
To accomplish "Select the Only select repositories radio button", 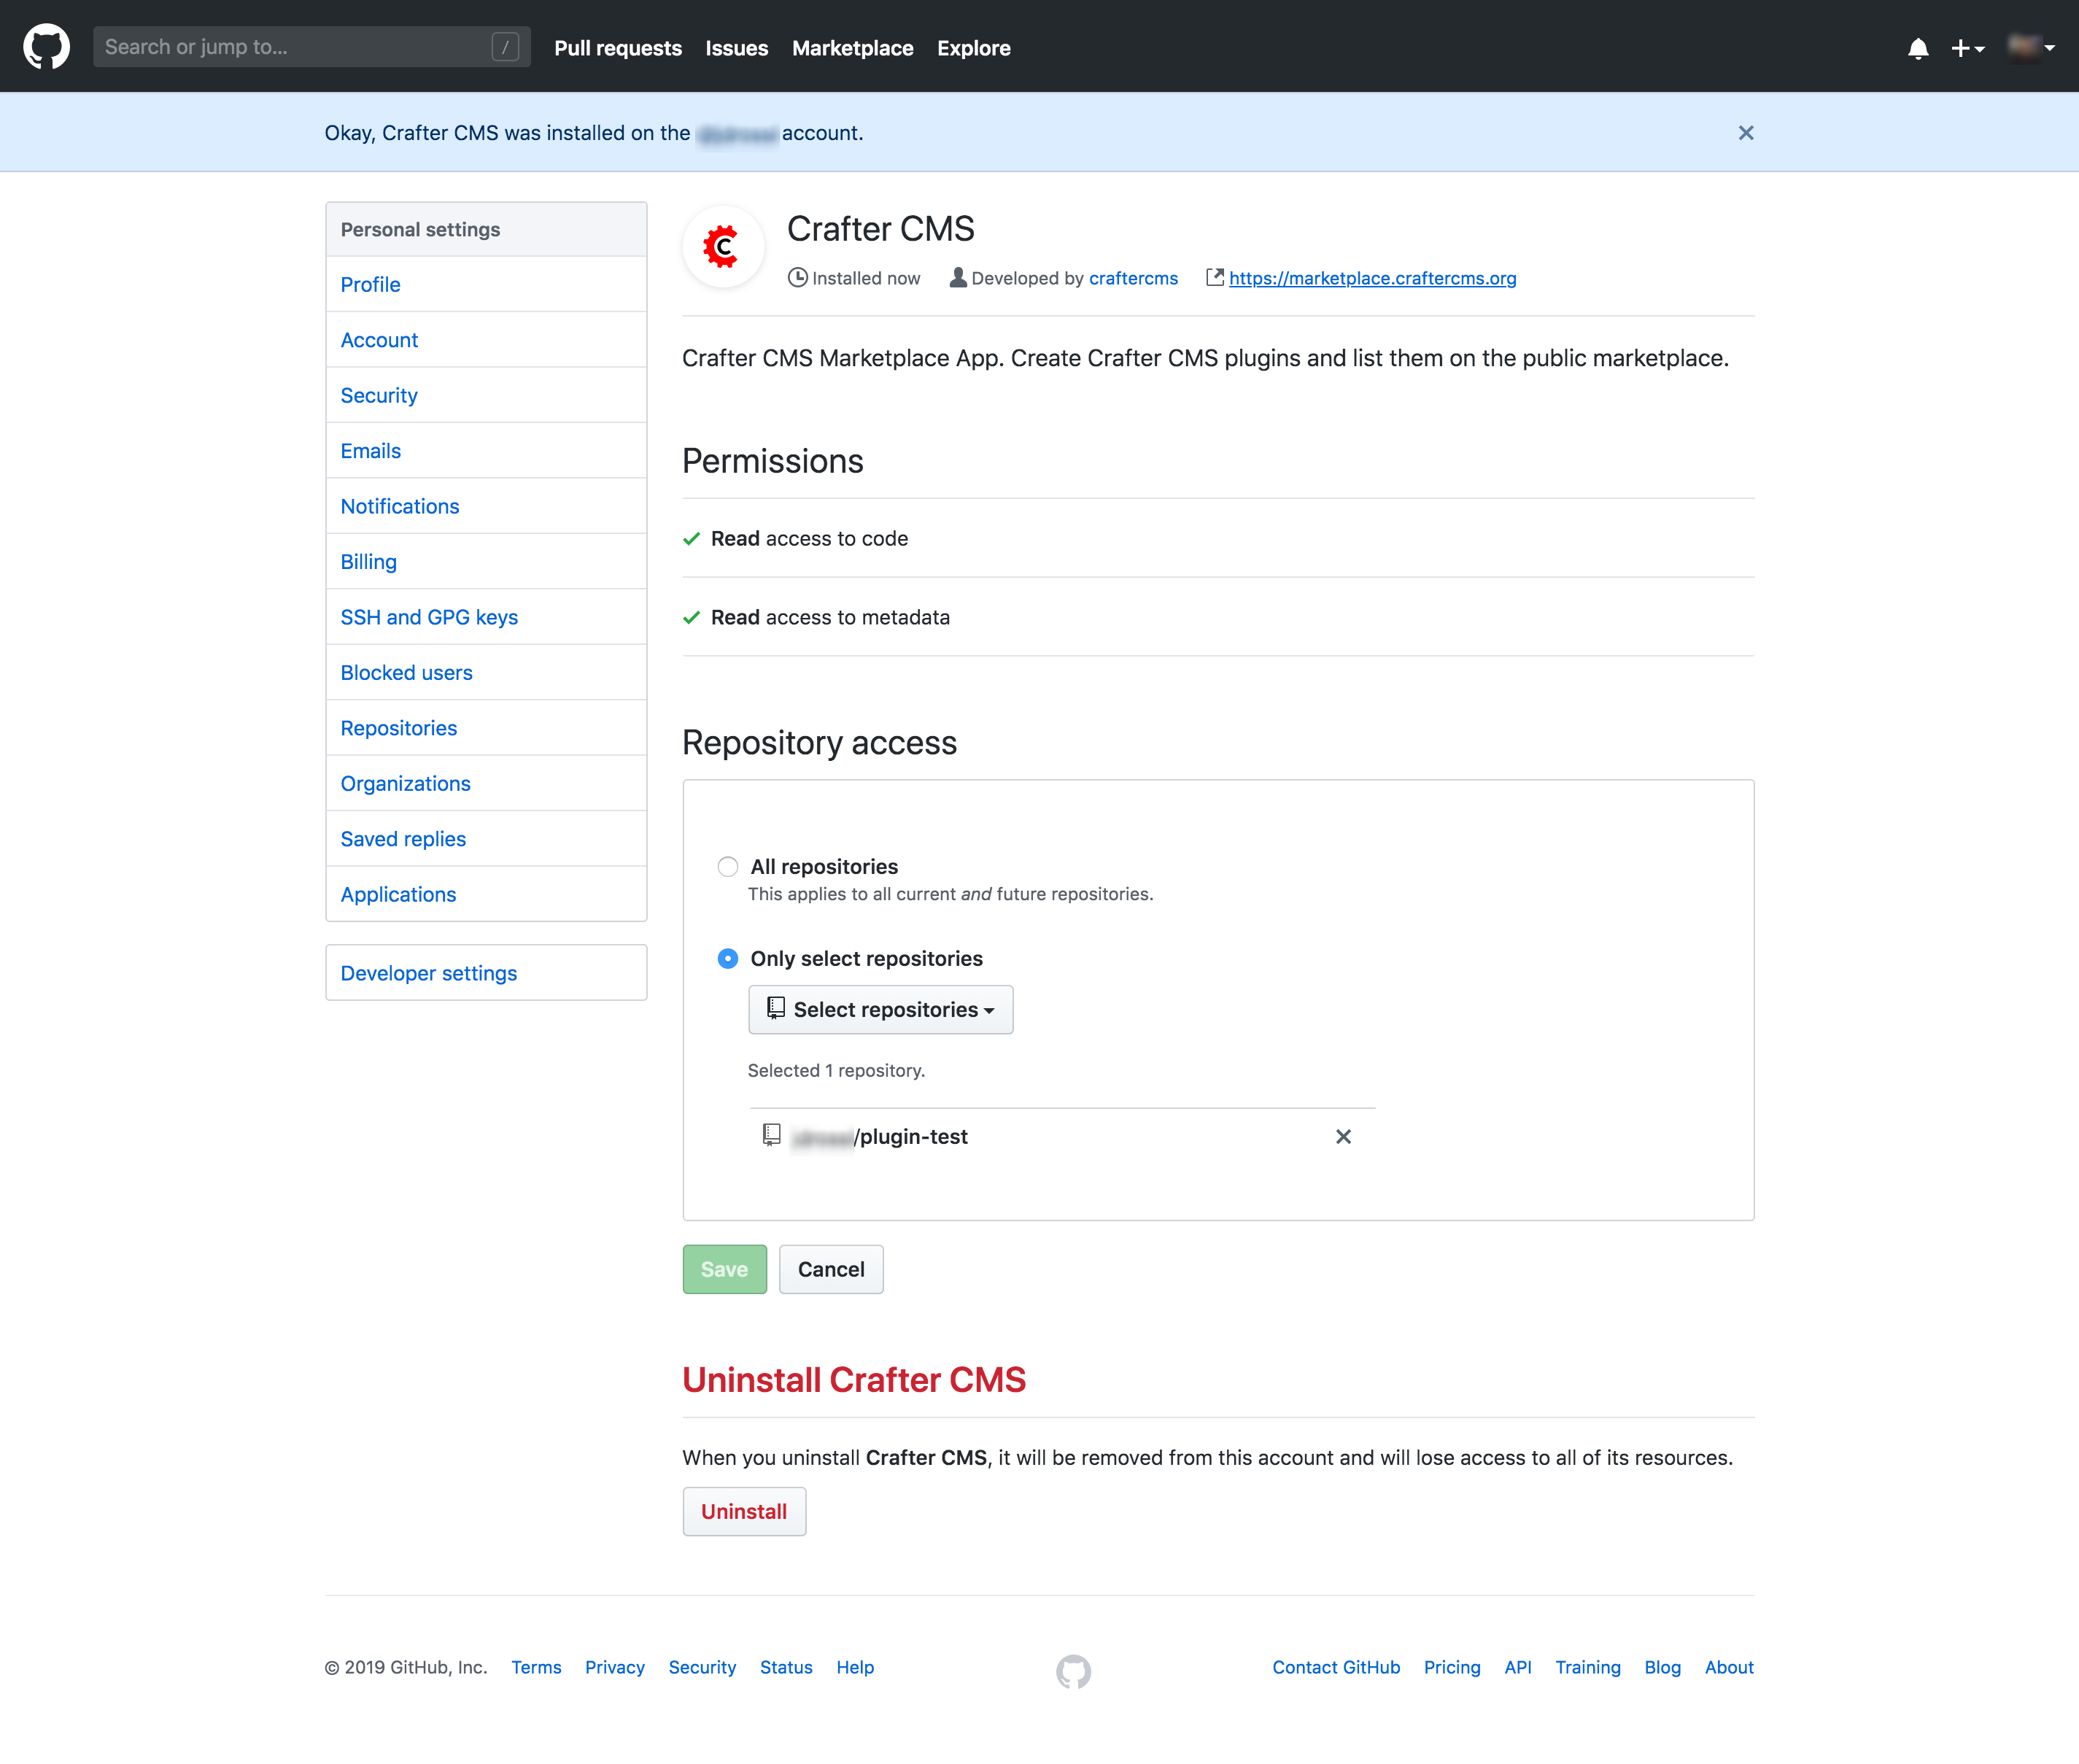I will point(727,957).
